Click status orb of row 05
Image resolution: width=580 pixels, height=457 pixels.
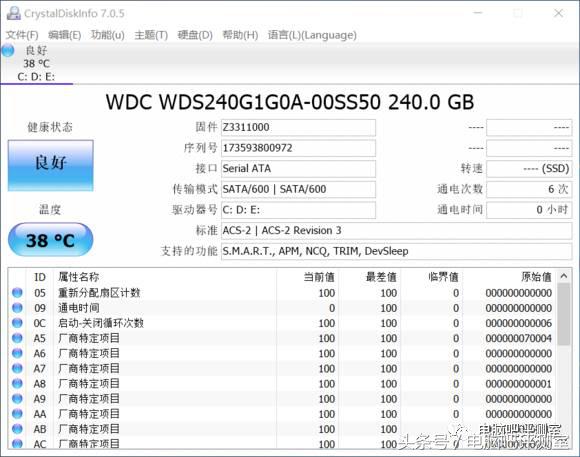(17, 293)
